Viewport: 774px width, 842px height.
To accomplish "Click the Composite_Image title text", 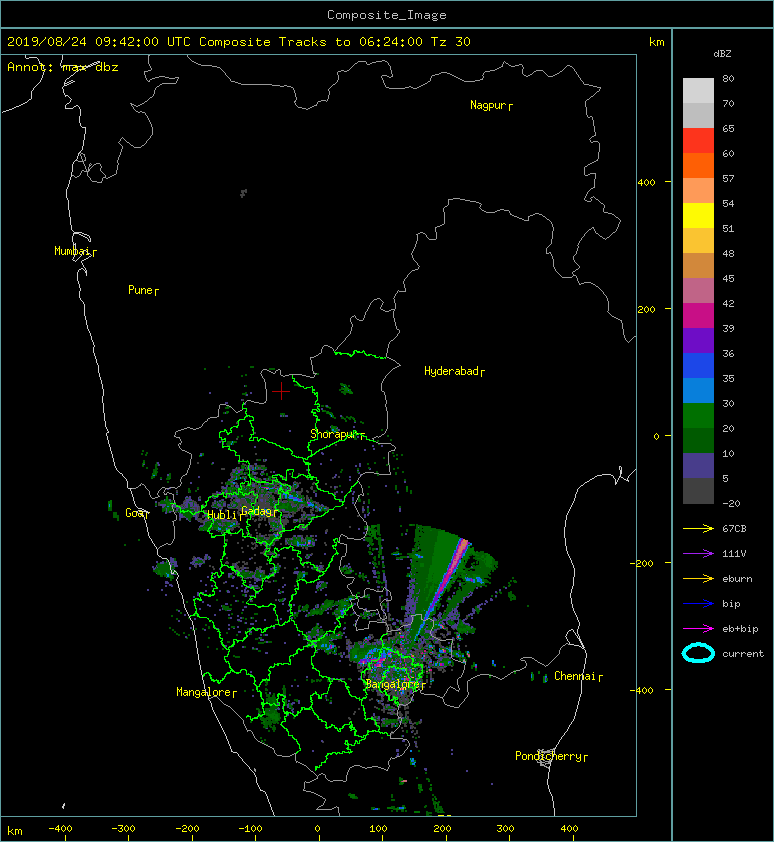I will [387, 15].
